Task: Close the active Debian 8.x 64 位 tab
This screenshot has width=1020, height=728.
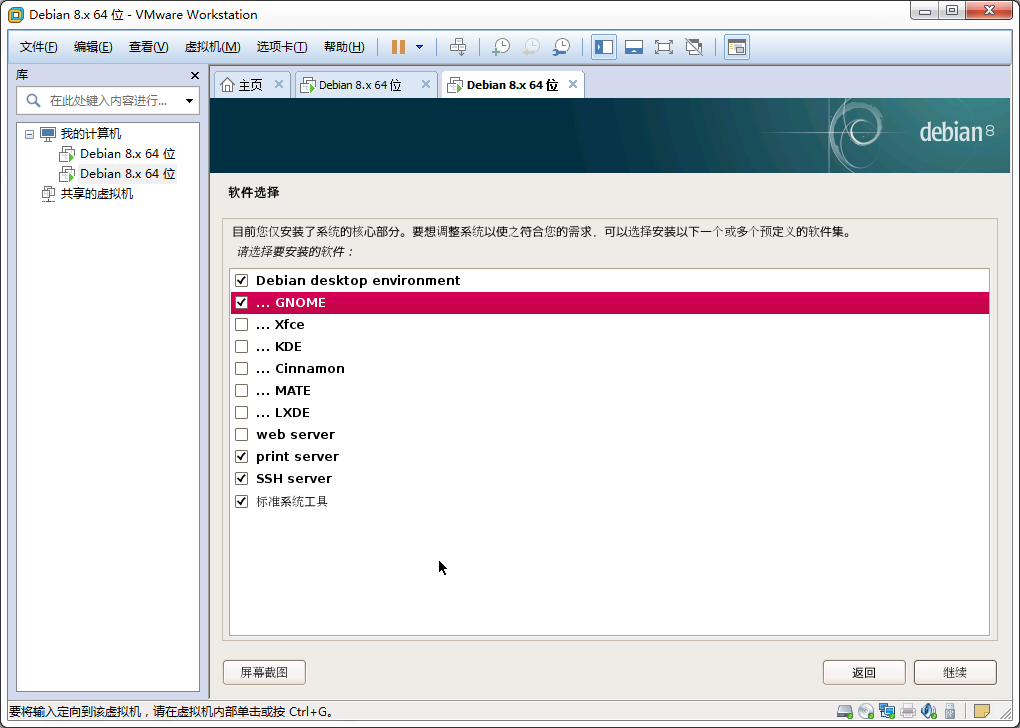Action: click(572, 85)
